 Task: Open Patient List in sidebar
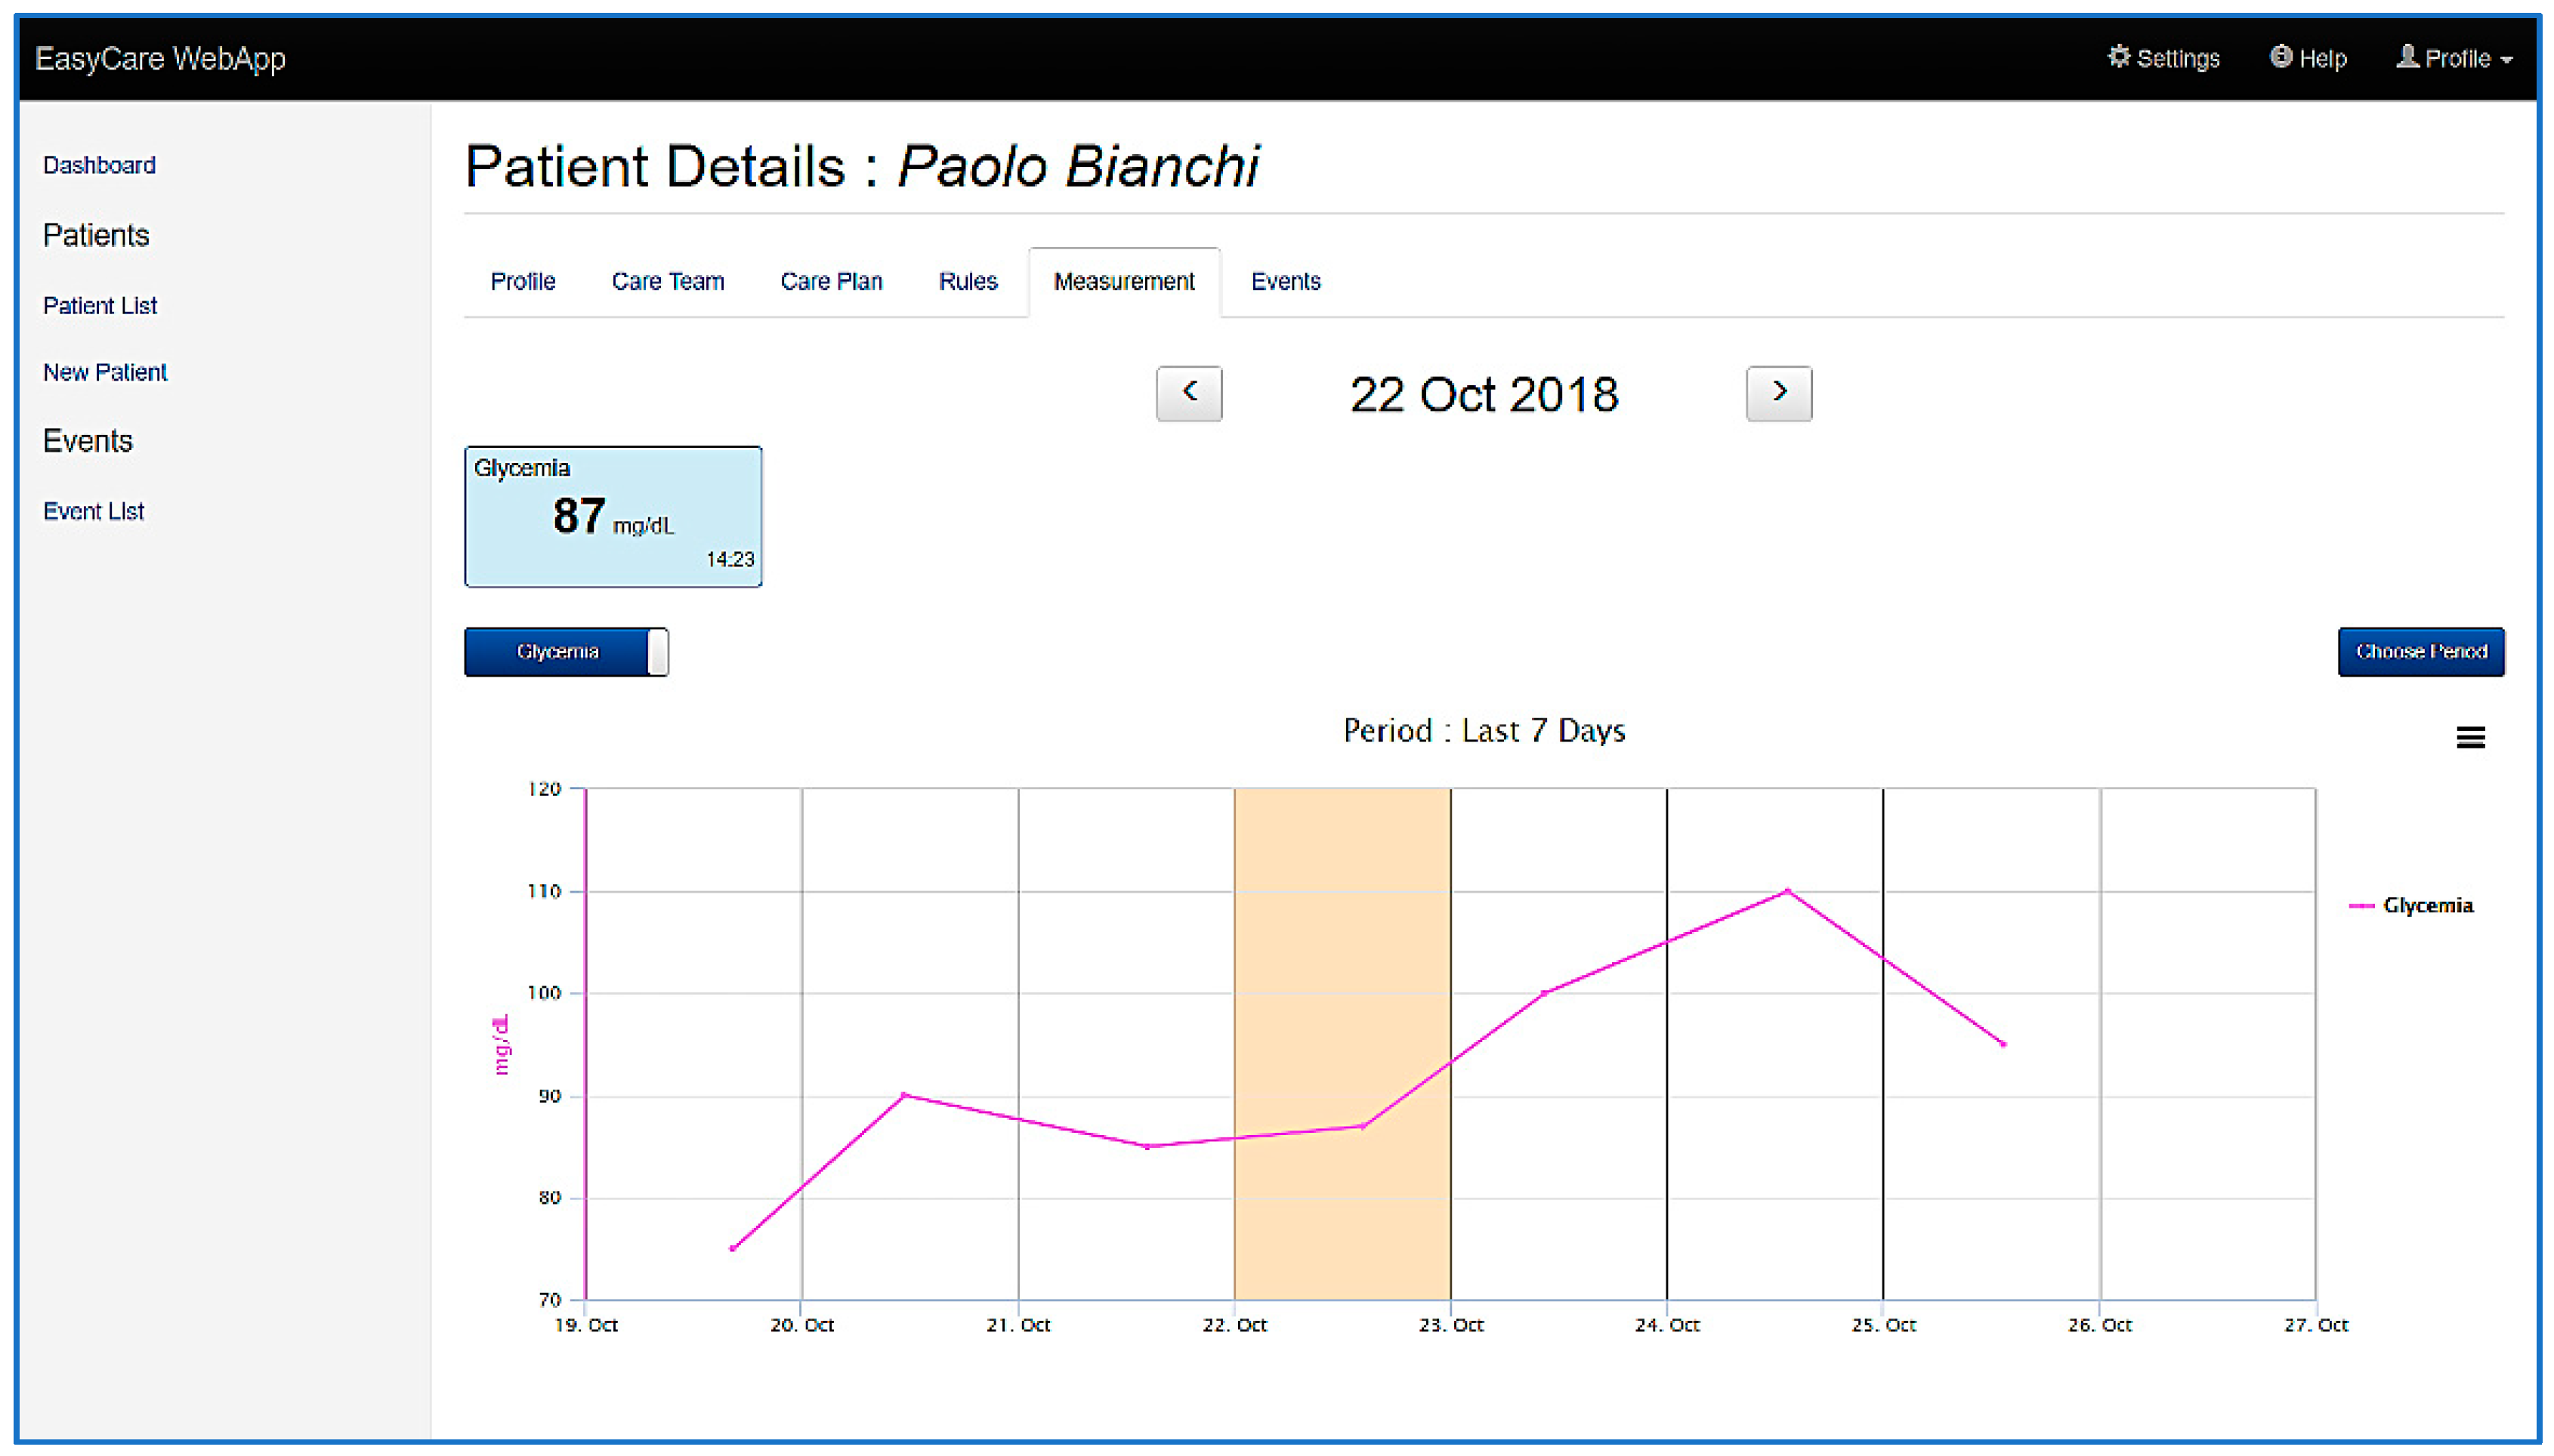[100, 306]
